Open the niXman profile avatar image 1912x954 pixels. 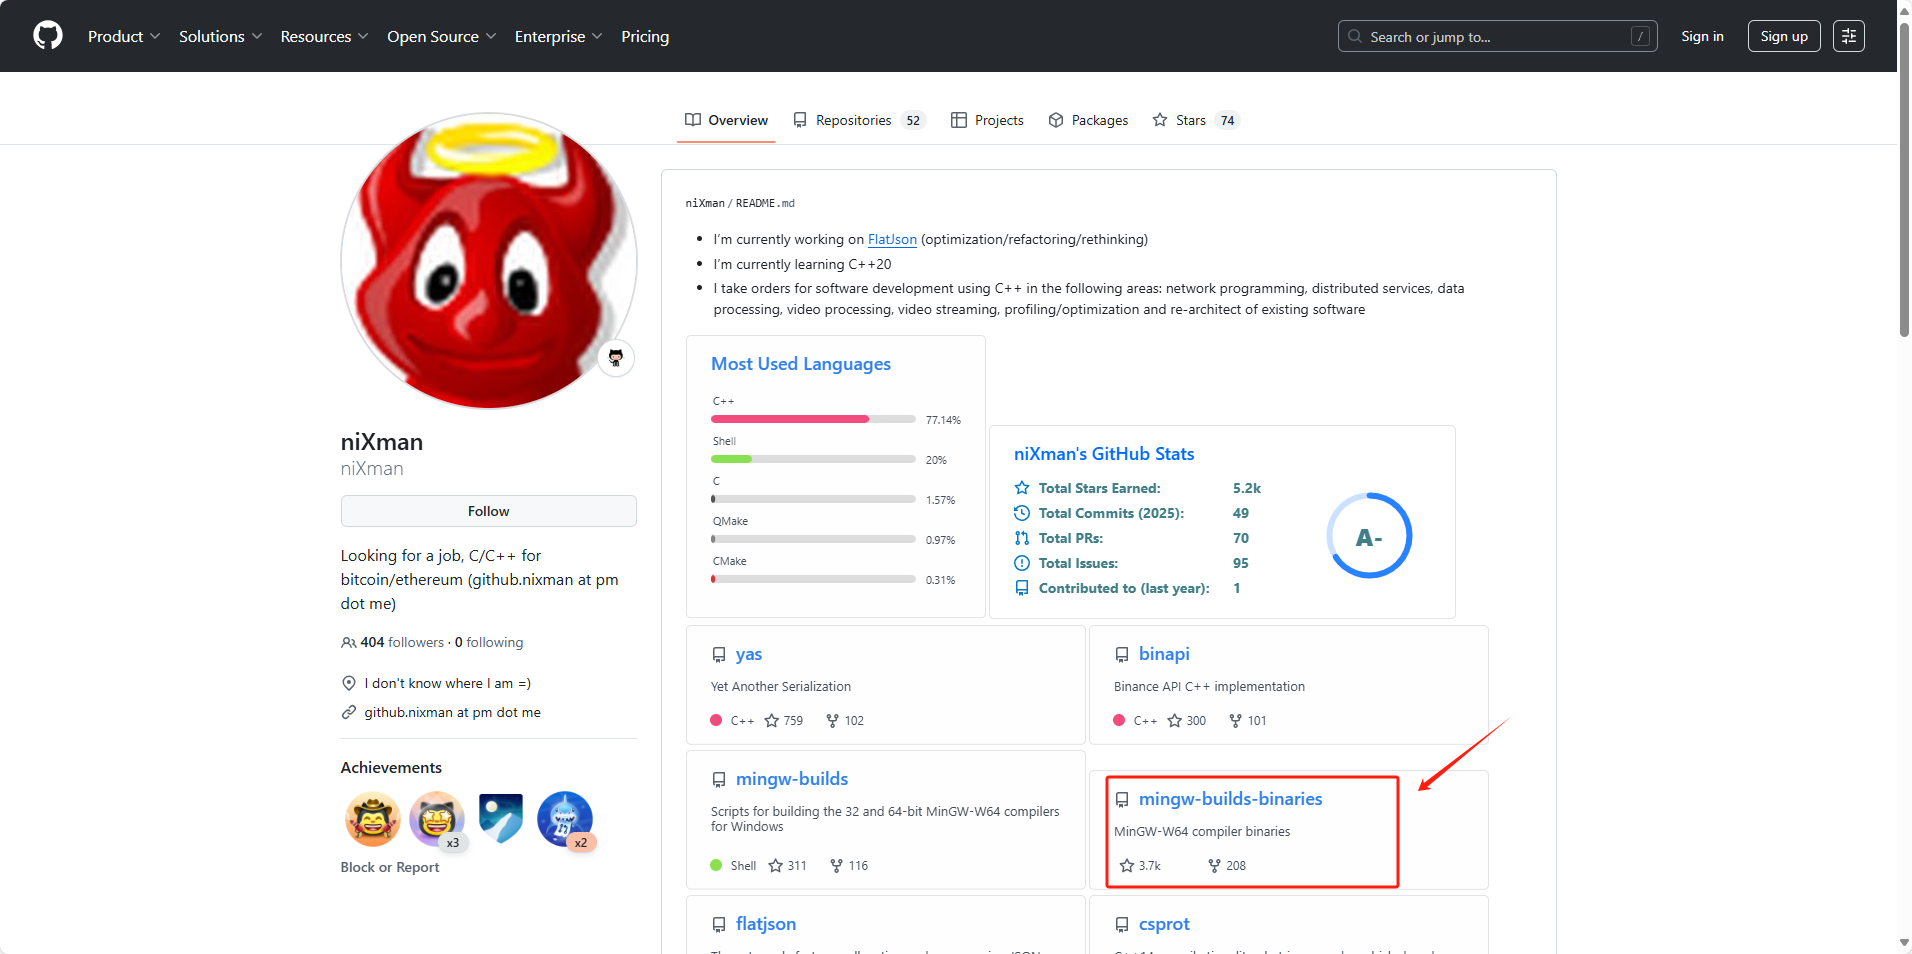[x=489, y=260]
